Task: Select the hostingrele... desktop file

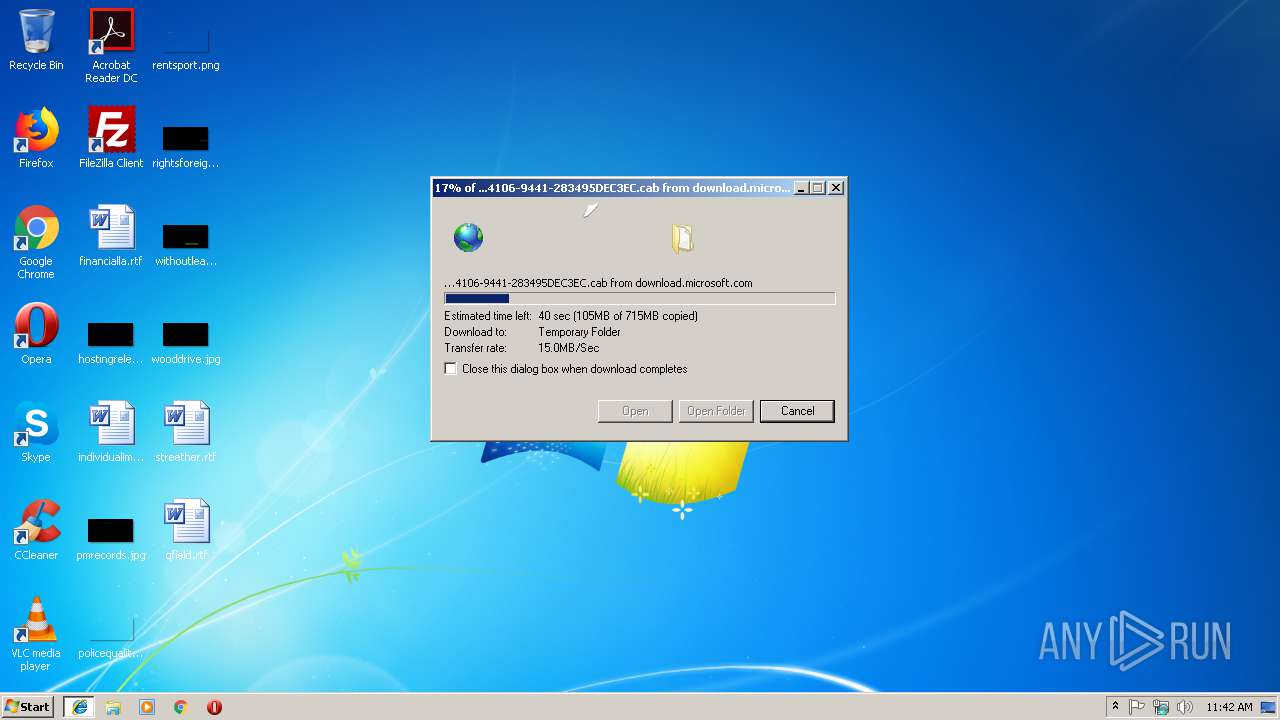Action: click(x=111, y=341)
